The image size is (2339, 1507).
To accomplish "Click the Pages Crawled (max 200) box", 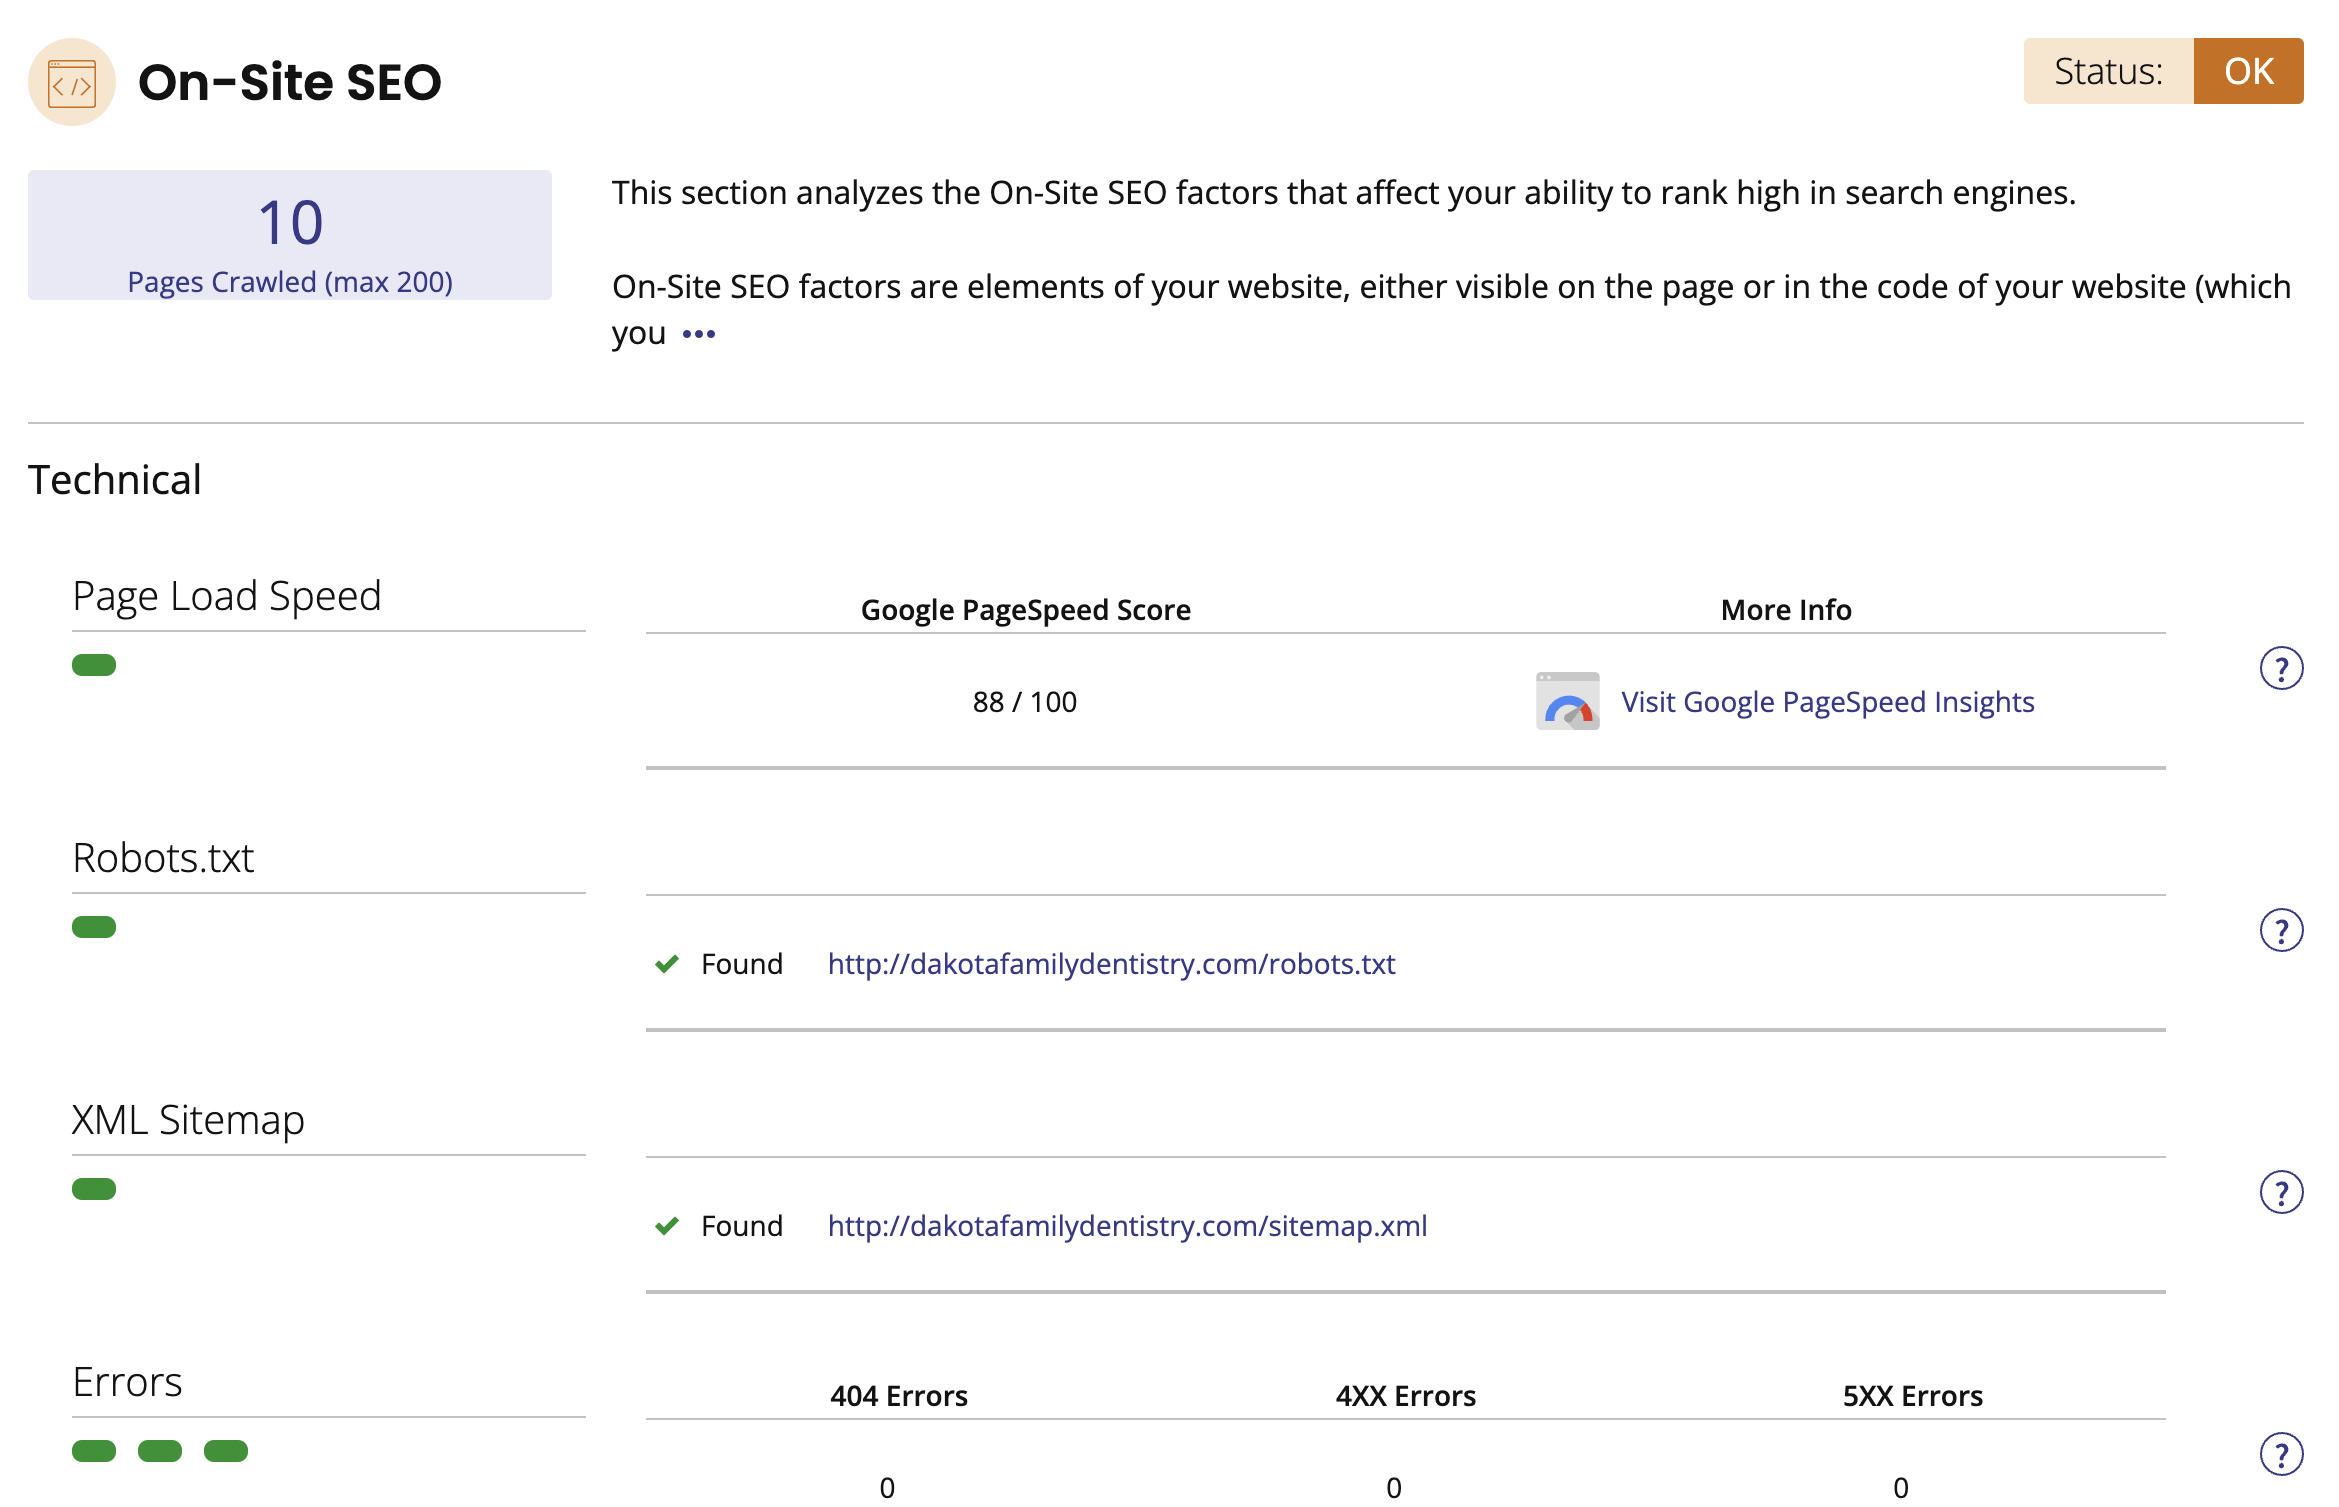I will click(290, 235).
